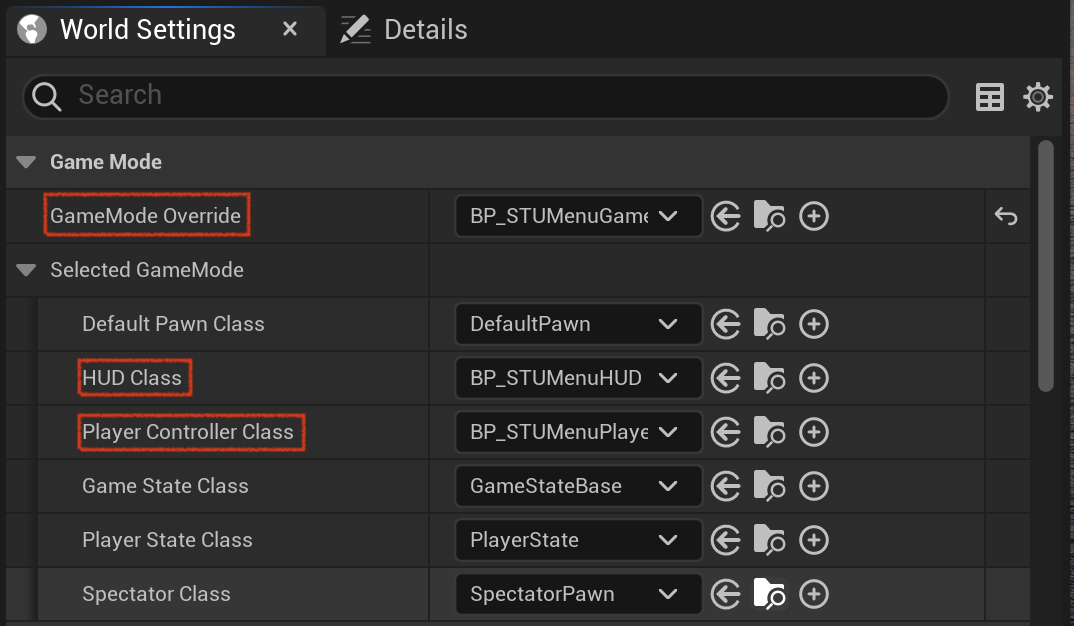Use selected asset for Game State Class
This screenshot has height=626, width=1074.
click(x=725, y=486)
